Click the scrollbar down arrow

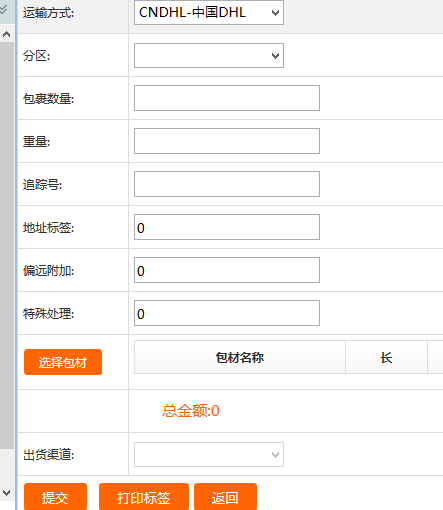pos(7,492)
